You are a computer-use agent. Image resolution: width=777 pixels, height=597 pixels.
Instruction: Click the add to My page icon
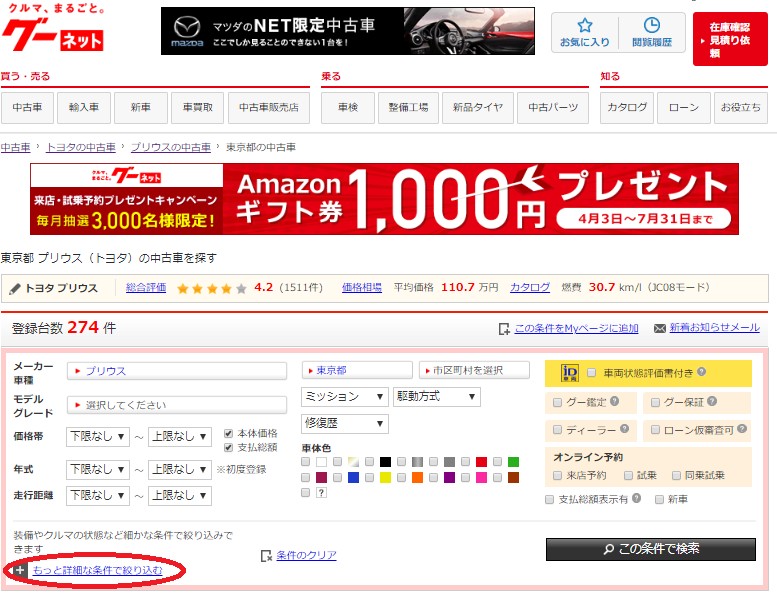(504, 328)
